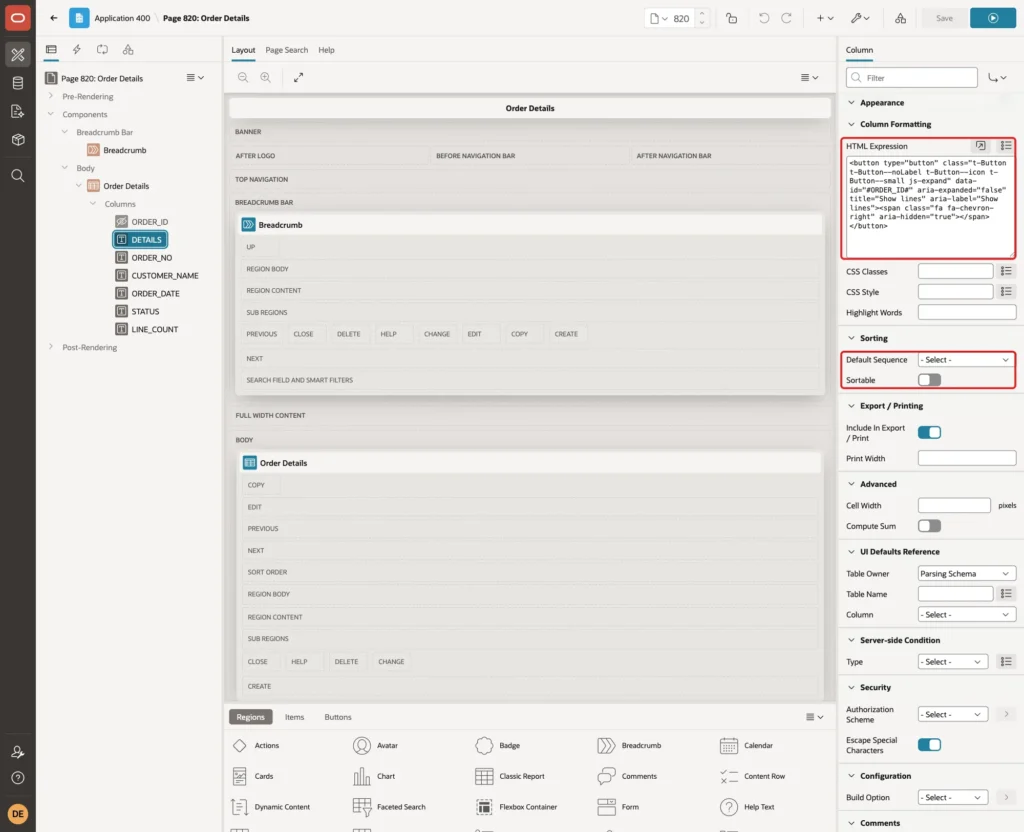
Task: Collapse the Columns tree node
Action: pyautogui.click(x=93, y=204)
